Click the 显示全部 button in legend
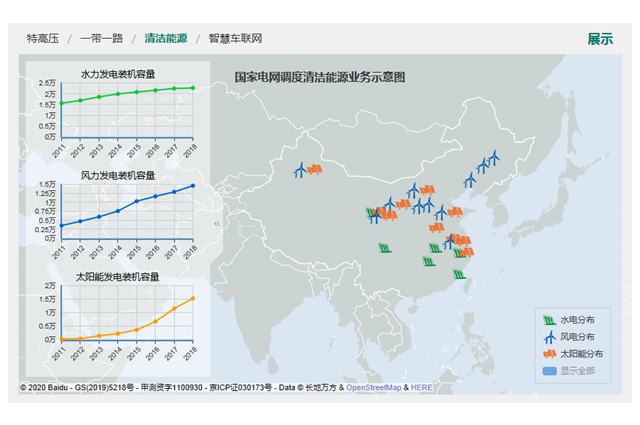The image size is (640, 425). [x=576, y=371]
